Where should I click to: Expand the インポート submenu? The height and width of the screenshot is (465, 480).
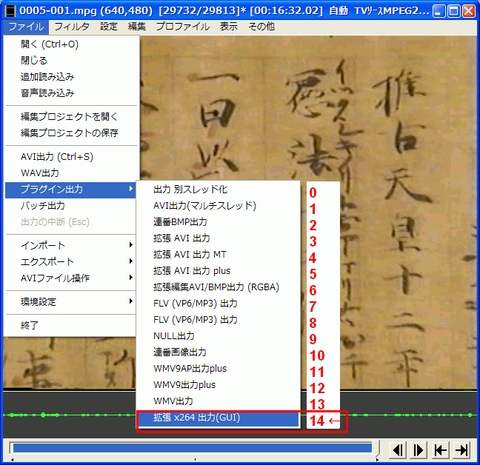tap(70, 245)
